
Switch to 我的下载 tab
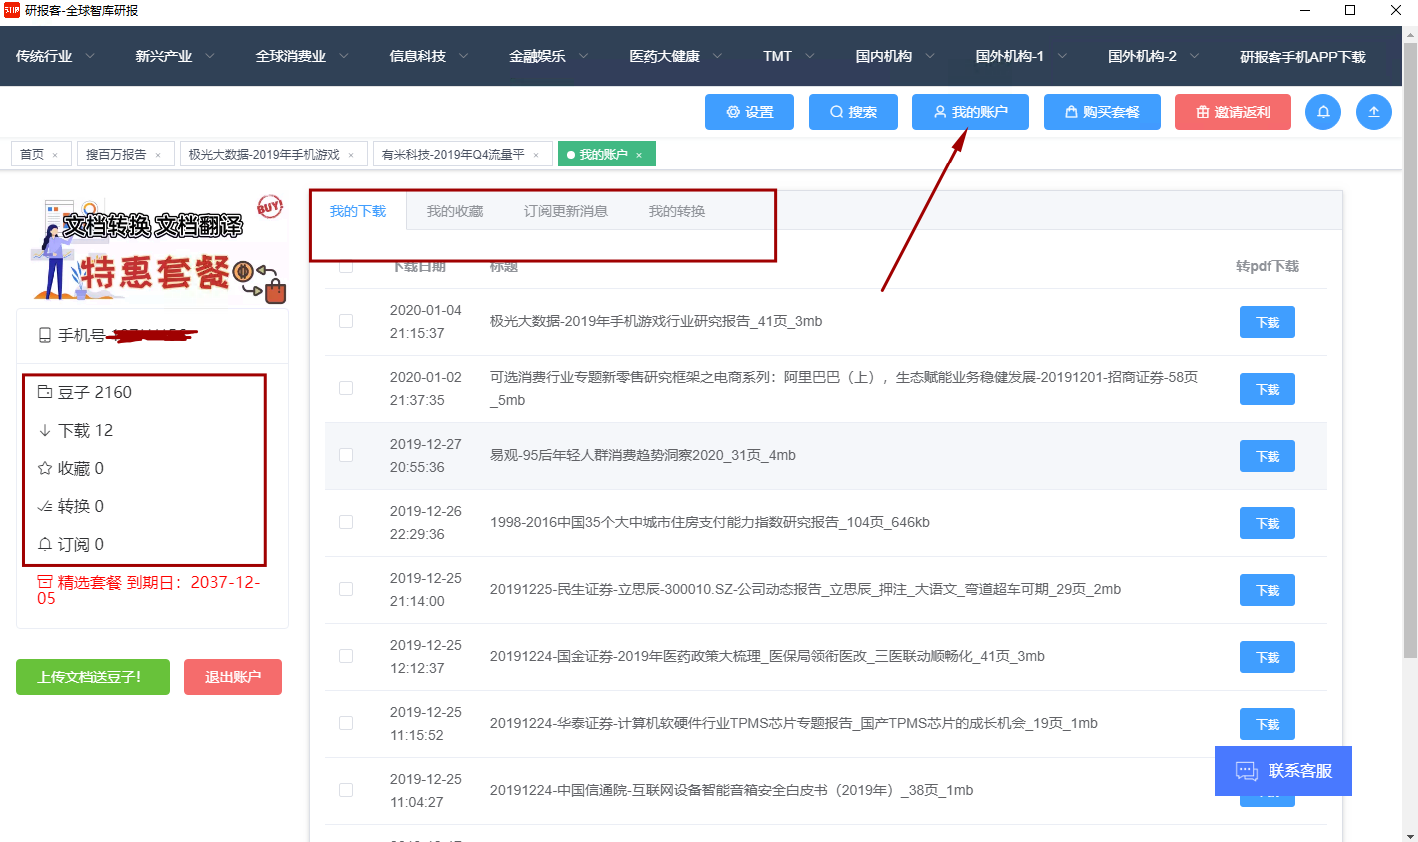tap(358, 211)
